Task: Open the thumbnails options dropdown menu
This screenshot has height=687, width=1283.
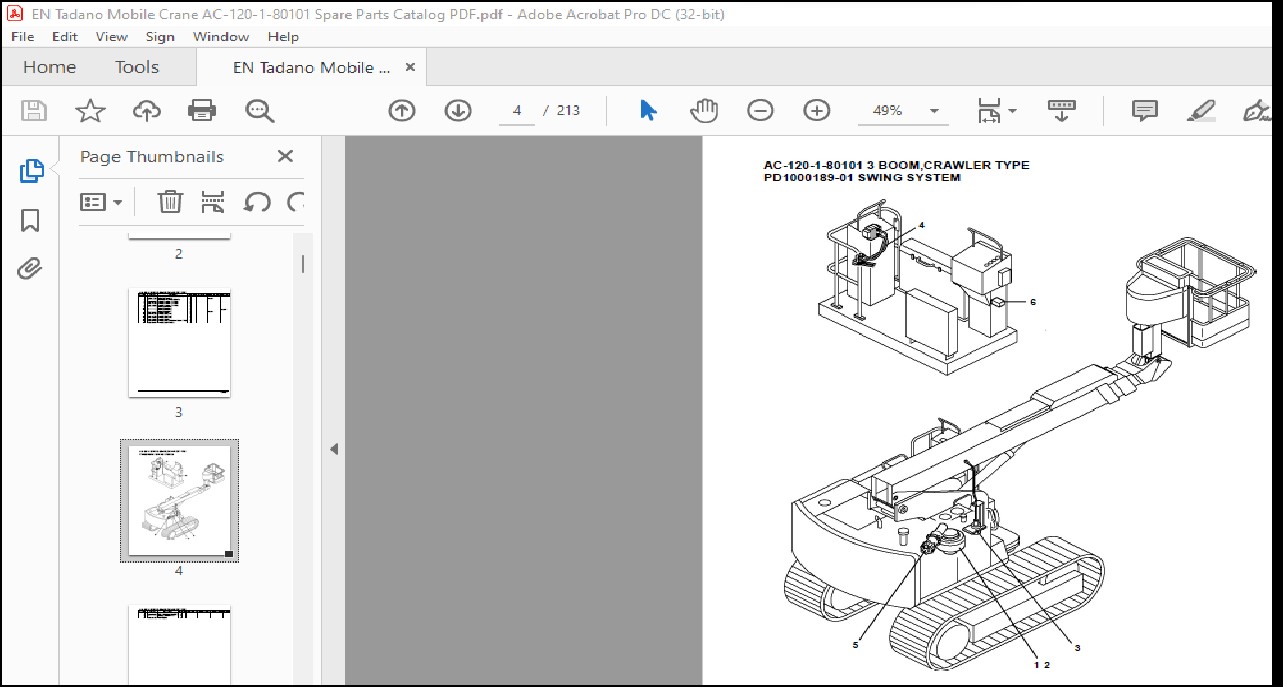Action: coord(101,202)
